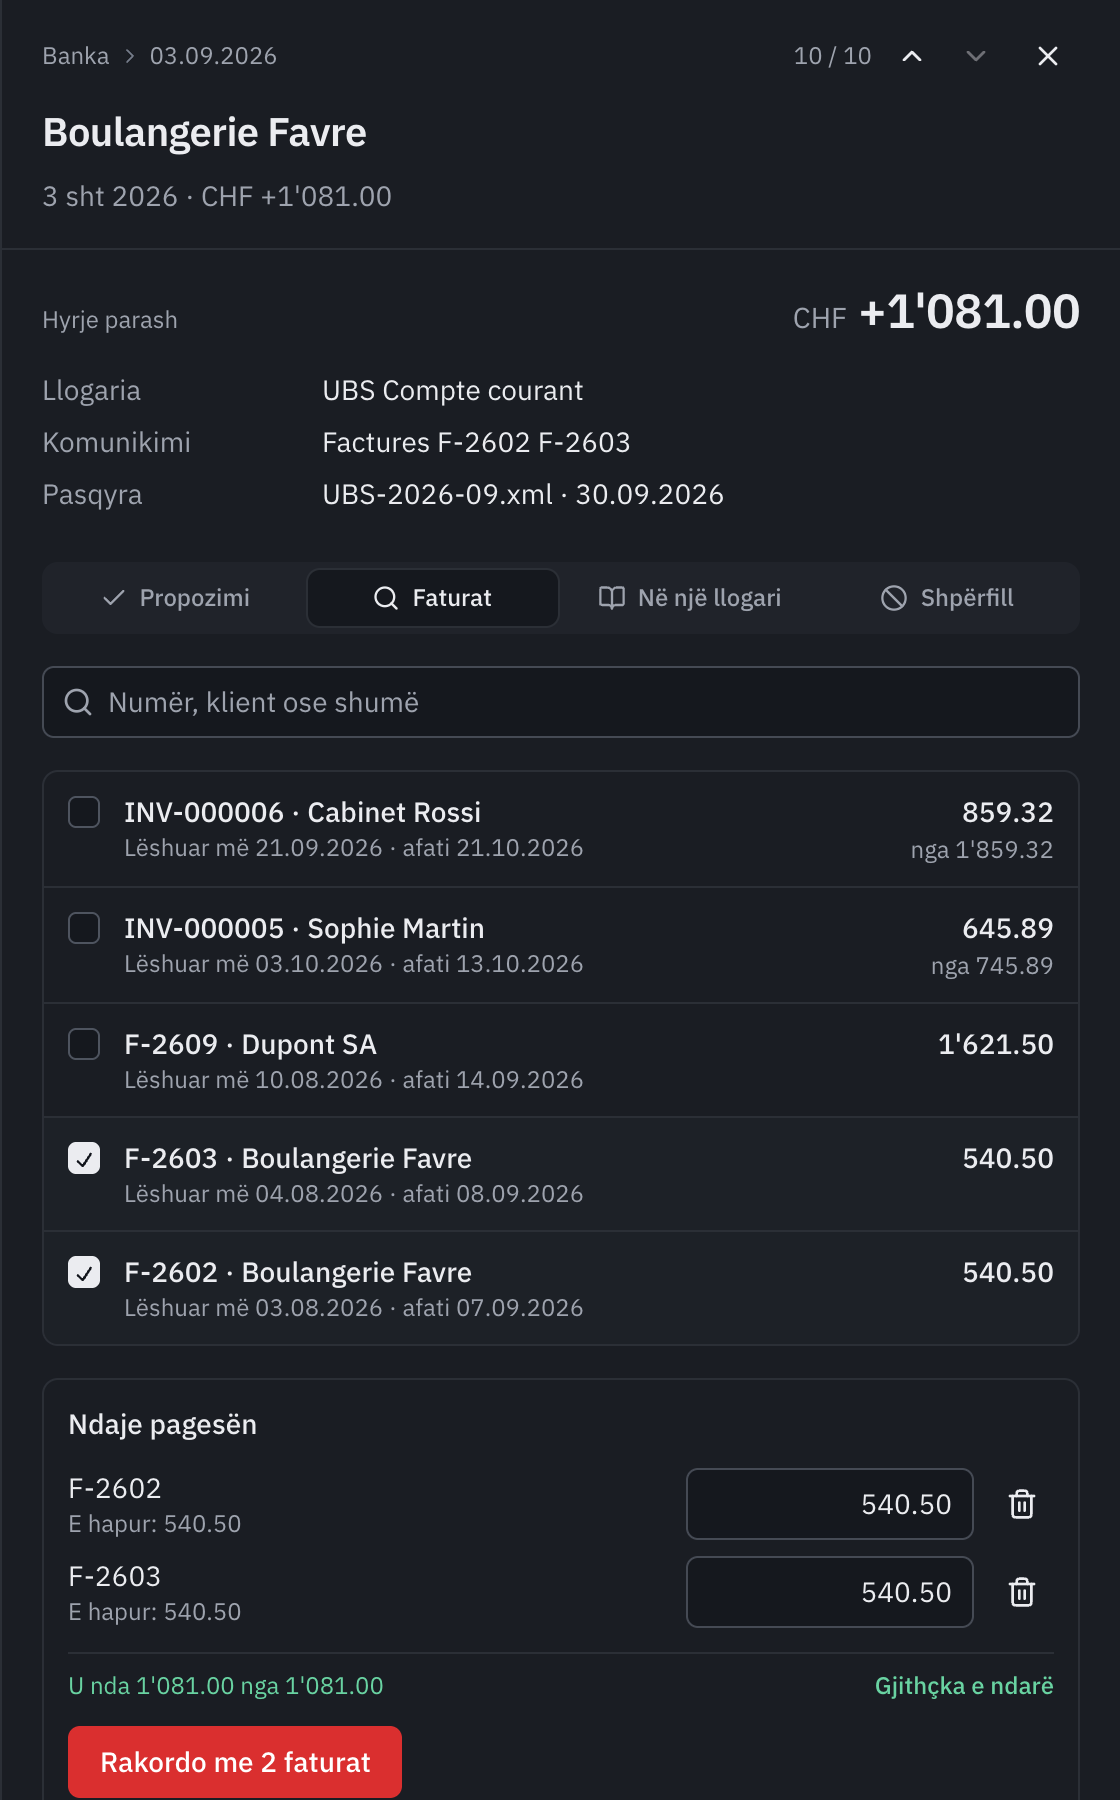The height and width of the screenshot is (1800, 1120).
Task: Check the INV-000005 Sophie Martin invoice
Action: [x=84, y=928]
